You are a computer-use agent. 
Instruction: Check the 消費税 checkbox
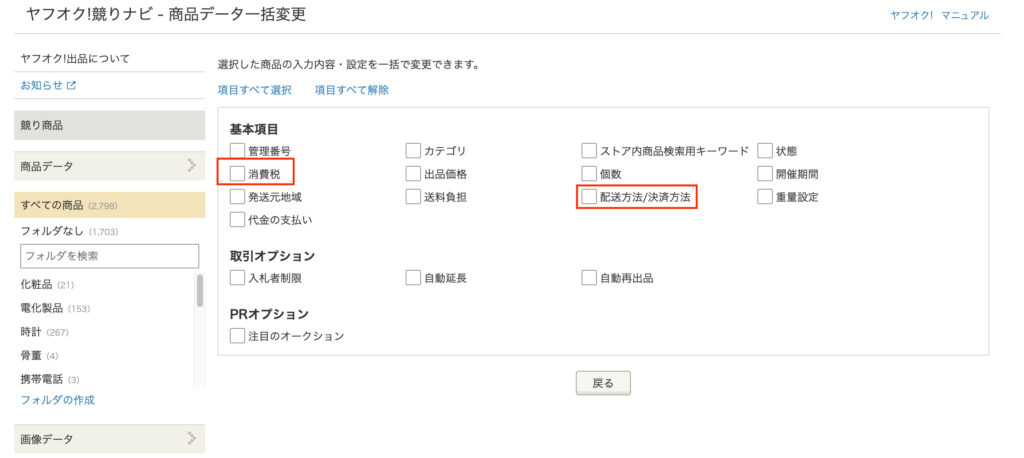[x=237, y=174]
